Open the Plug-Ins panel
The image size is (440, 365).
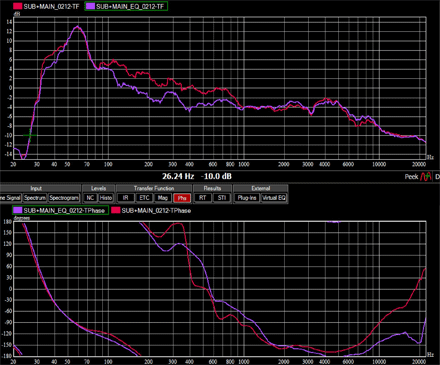point(247,198)
